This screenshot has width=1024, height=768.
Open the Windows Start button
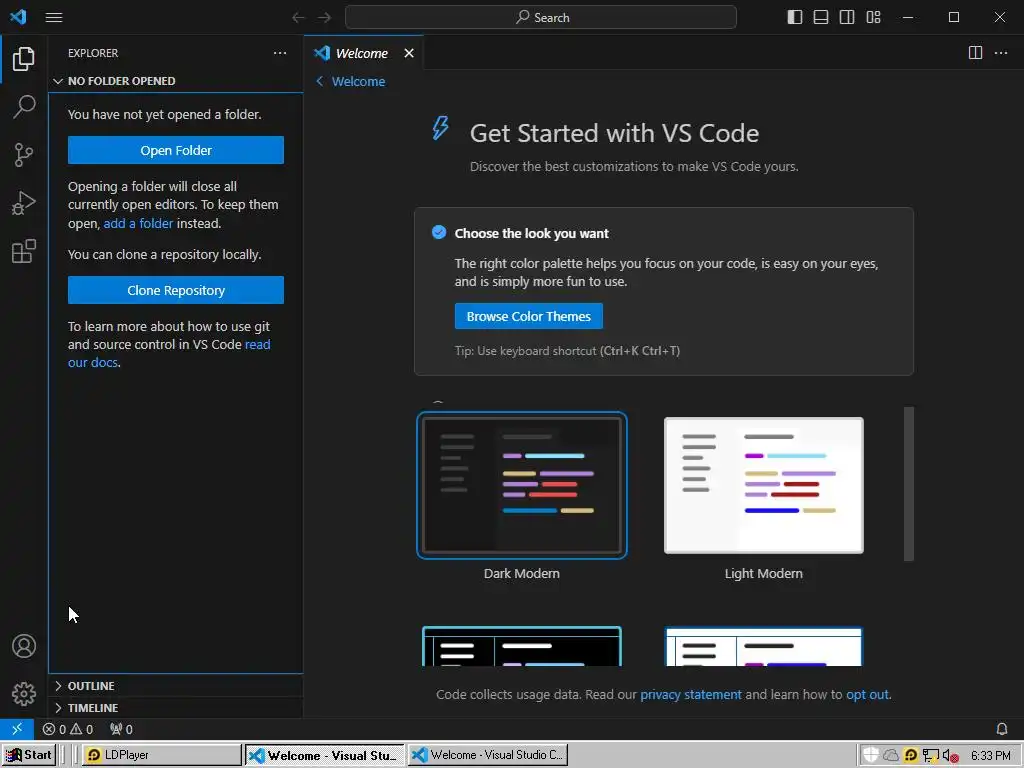[29, 755]
